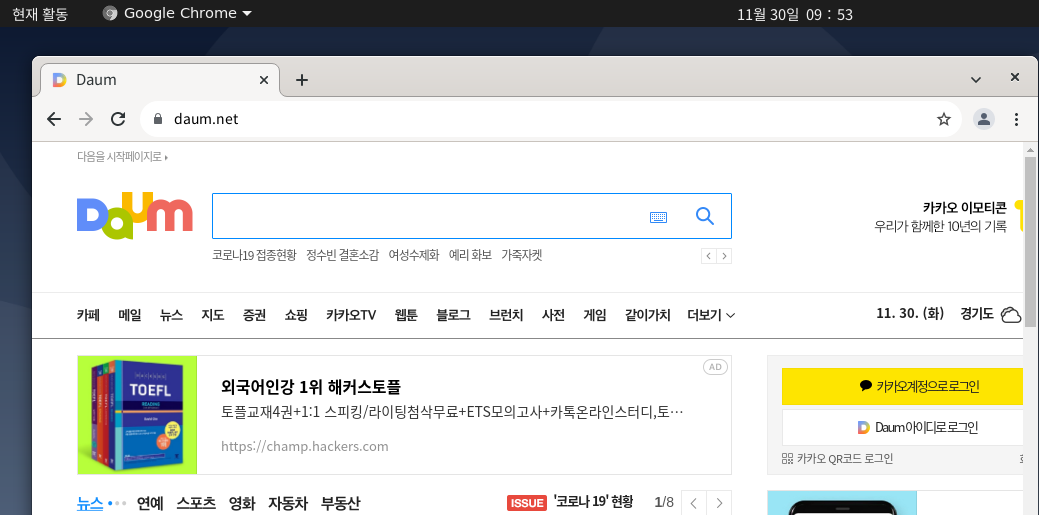Open the 카페 menu item
The height and width of the screenshot is (515, 1039).
88,315
